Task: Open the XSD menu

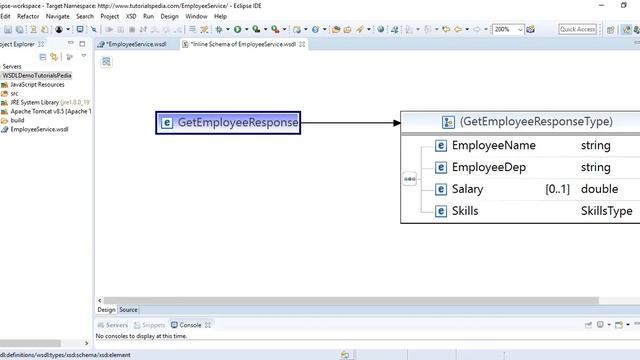Action: [x=131, y=16]
